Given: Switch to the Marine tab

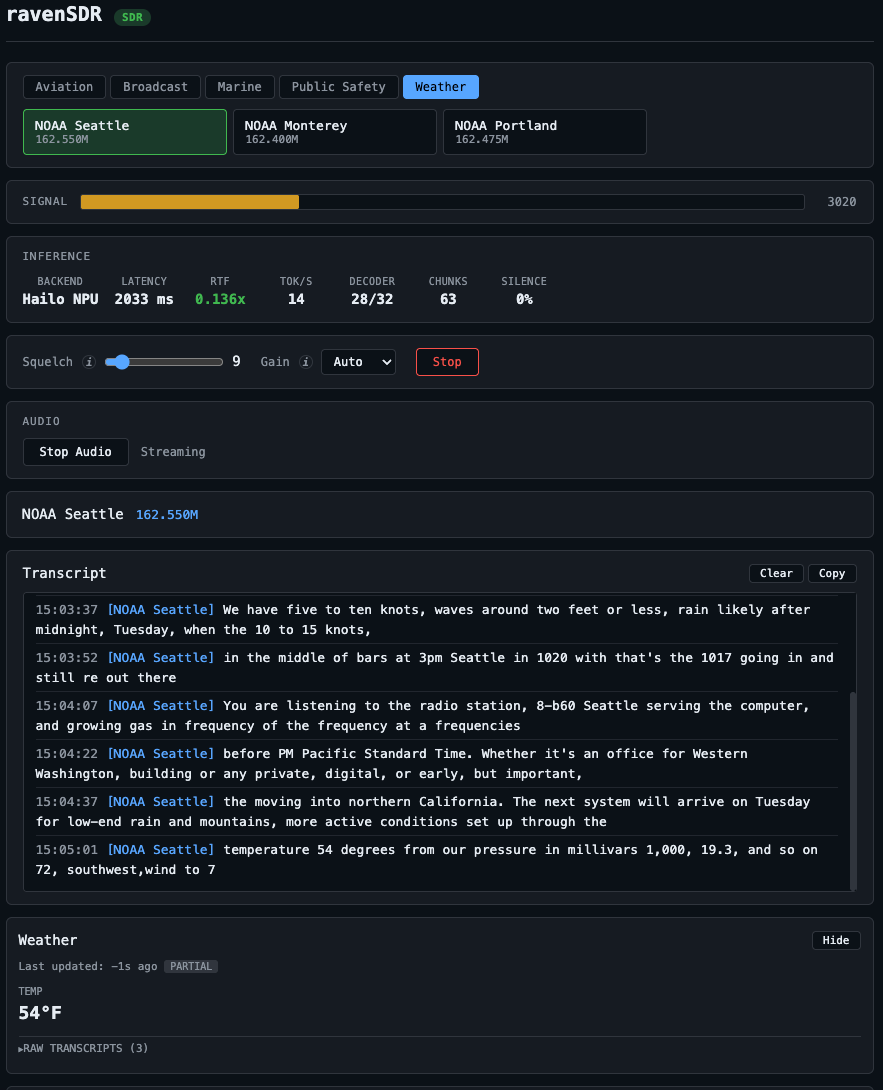Looking at the screenshot, I should [239, 87].
